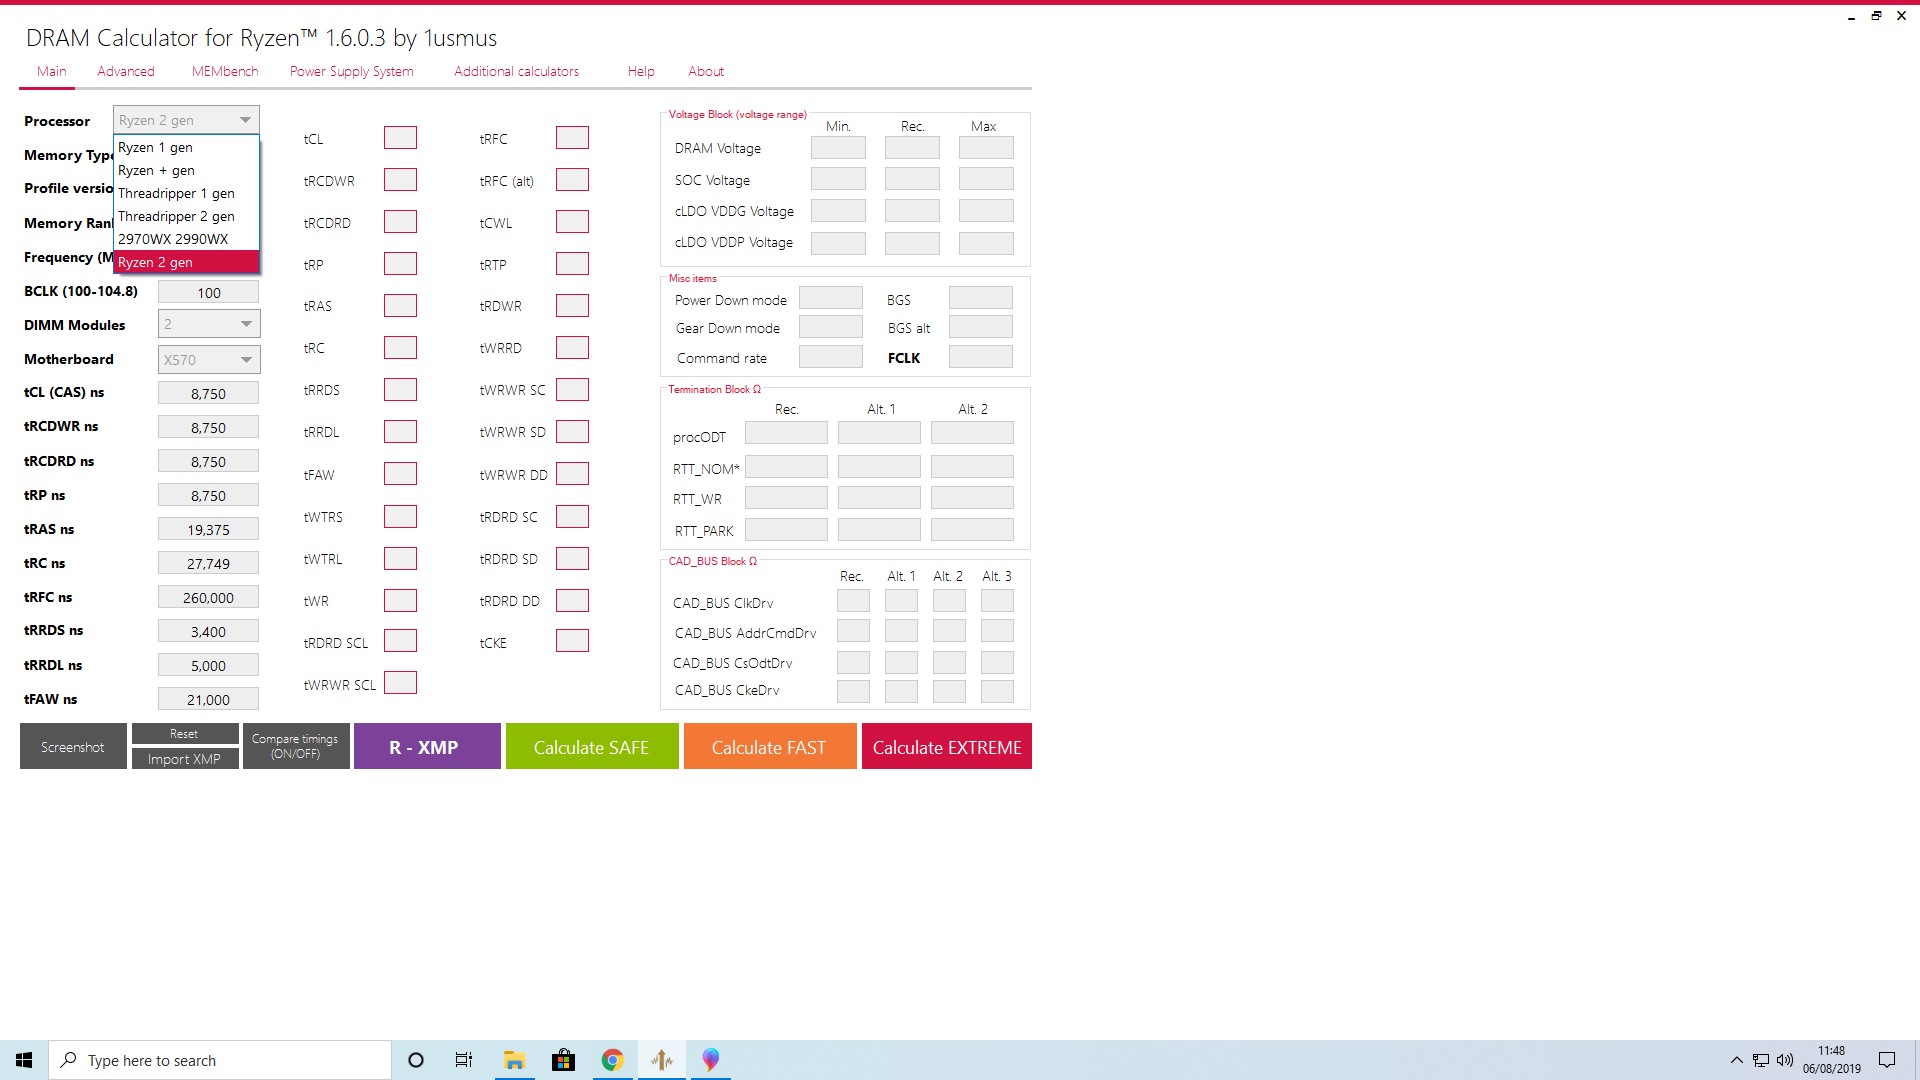
Task: Open the Action Center notifications icon
Action: point(1887,1060)
